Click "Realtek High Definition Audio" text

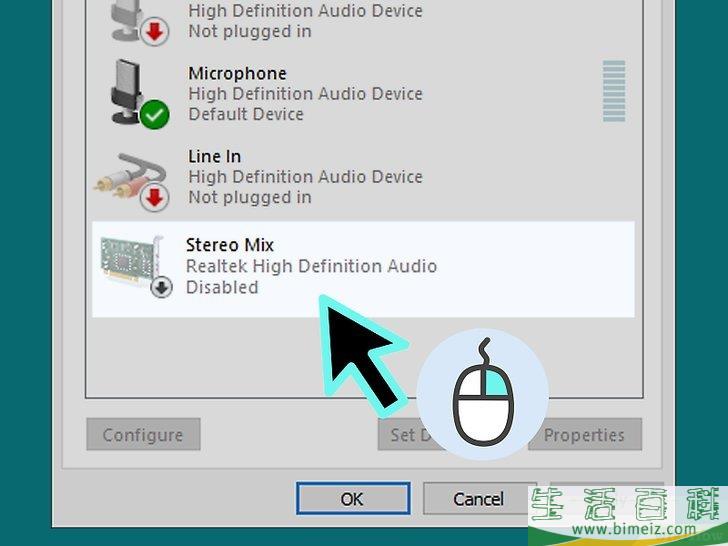(x=311, y=266)
